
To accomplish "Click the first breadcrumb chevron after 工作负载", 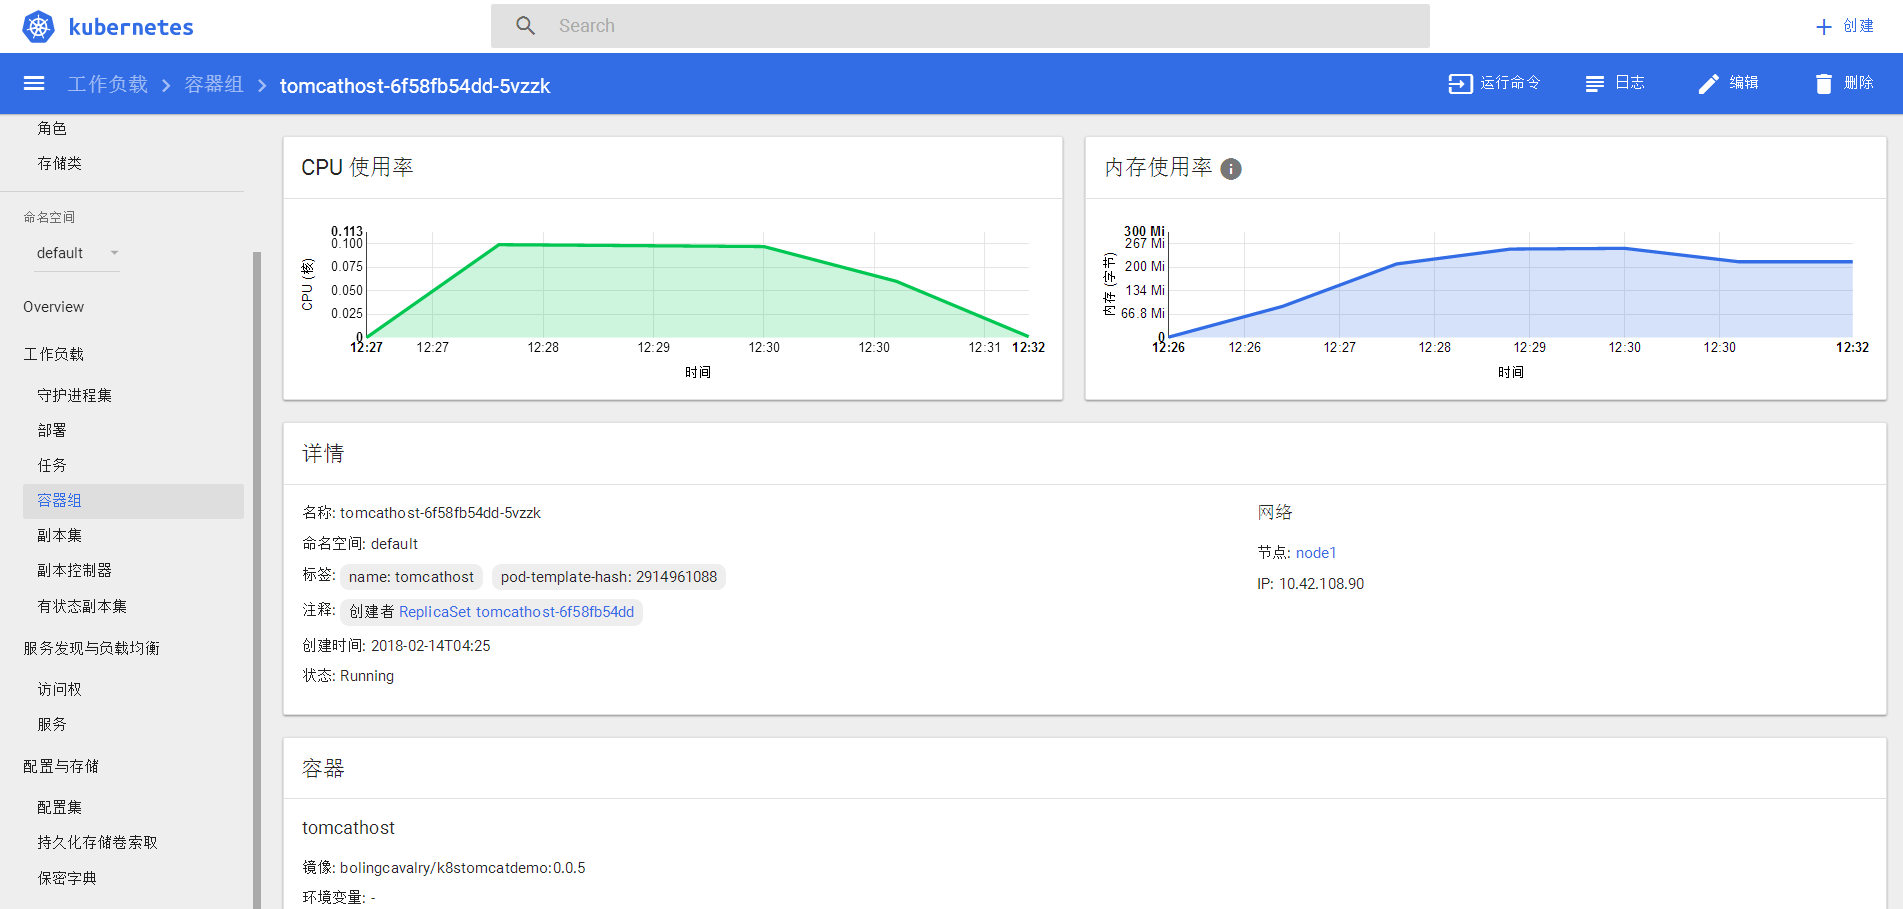I will point(166,86).
